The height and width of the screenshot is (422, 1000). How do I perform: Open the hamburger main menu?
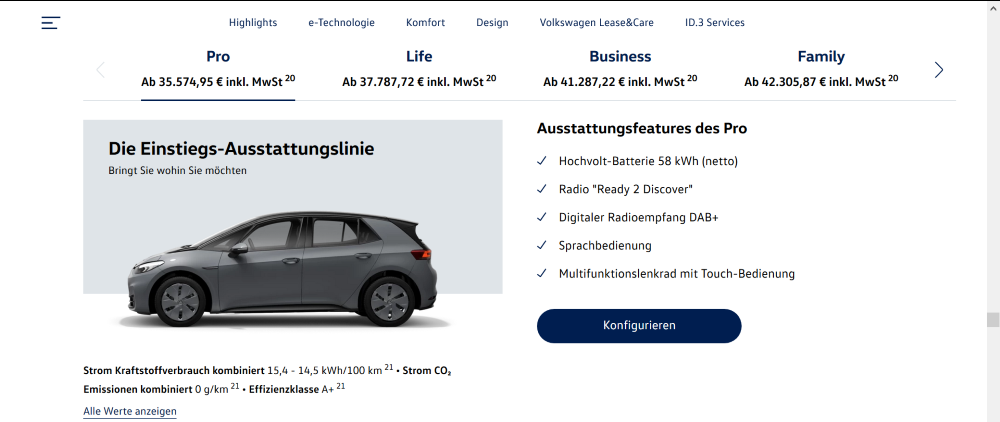51,22
